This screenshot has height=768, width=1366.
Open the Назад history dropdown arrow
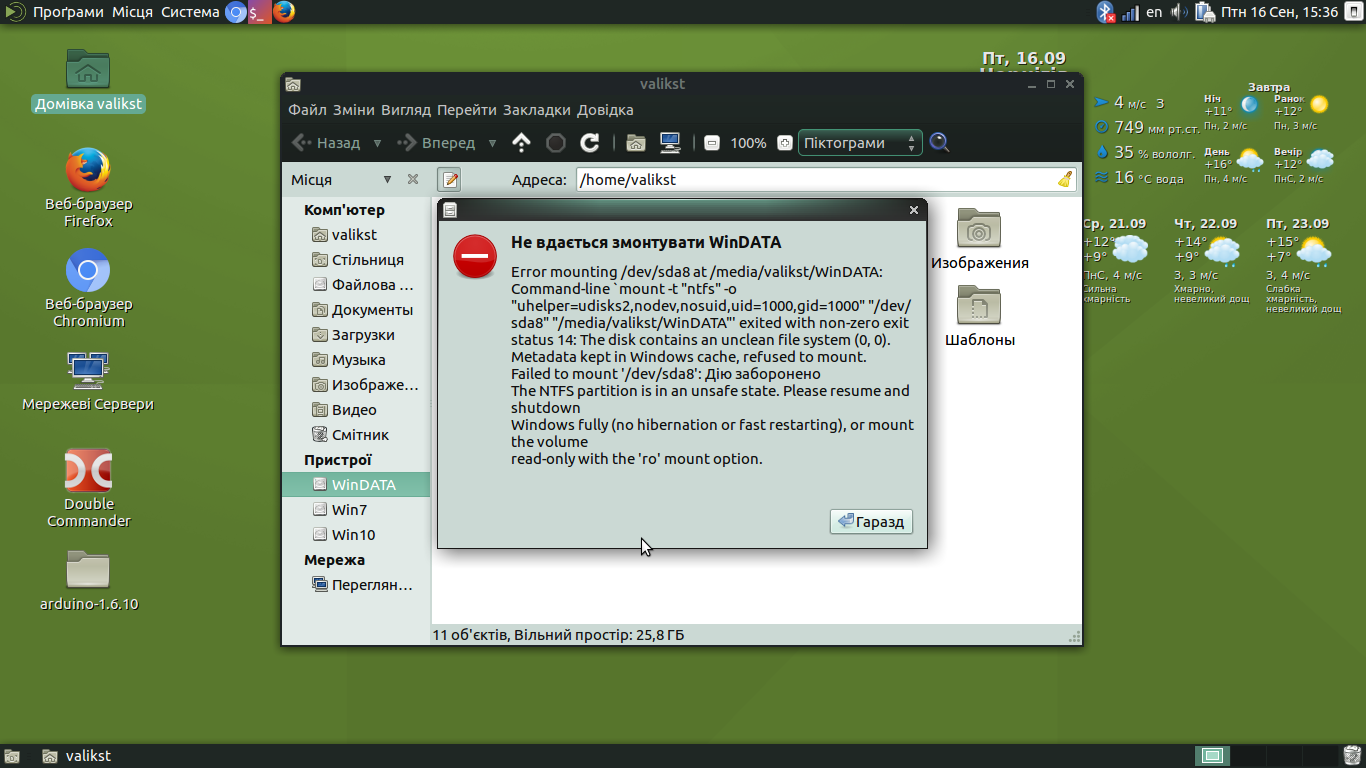point(377,143)
